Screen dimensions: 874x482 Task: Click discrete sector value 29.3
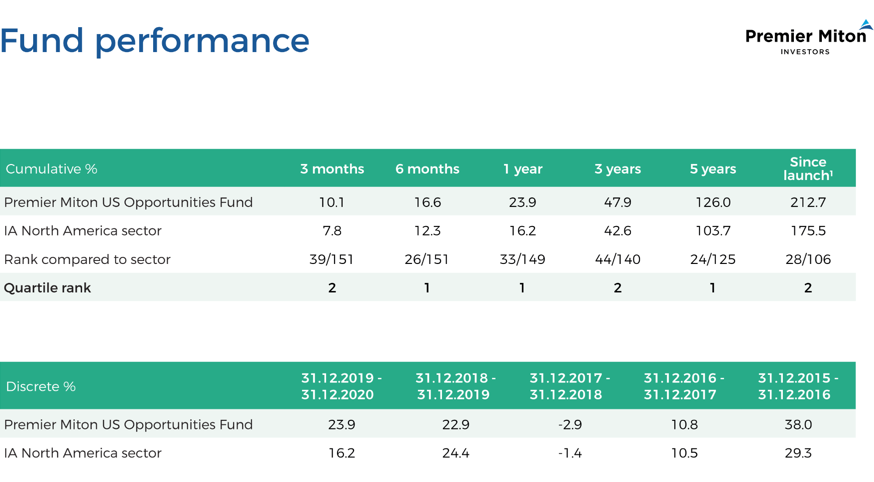(798, 453)
